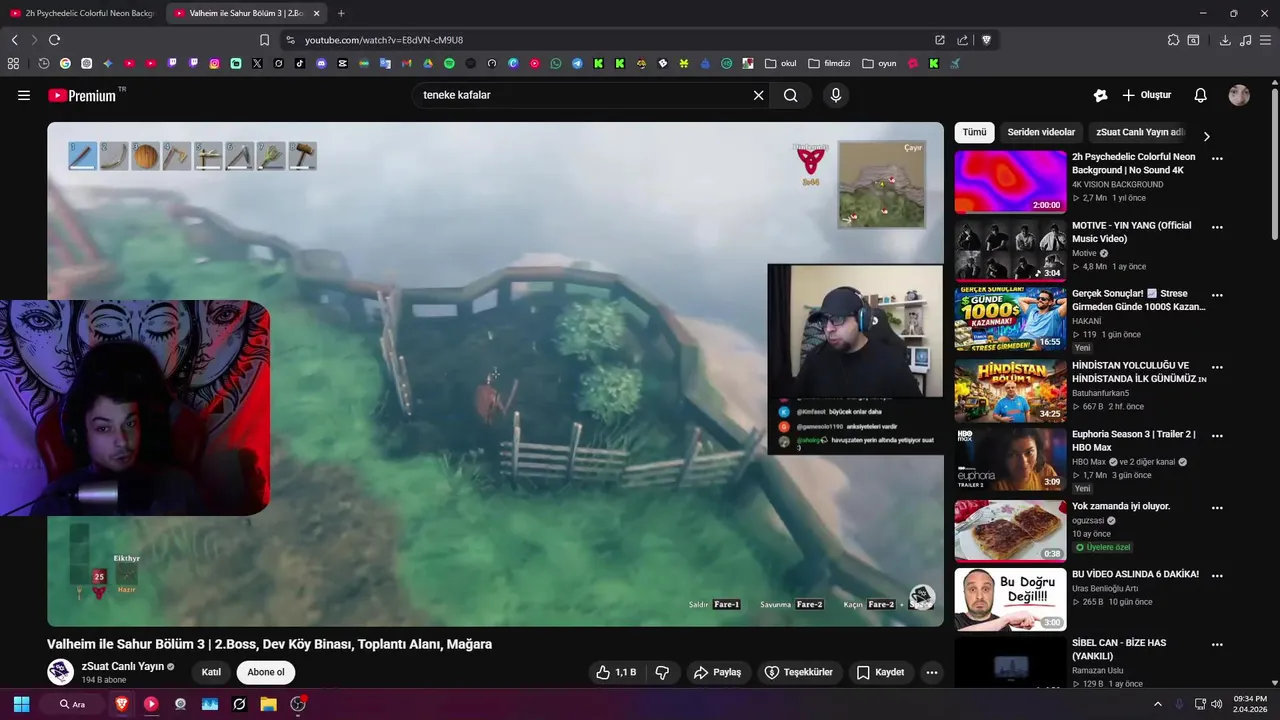Go back in browser history

[14, 40]
